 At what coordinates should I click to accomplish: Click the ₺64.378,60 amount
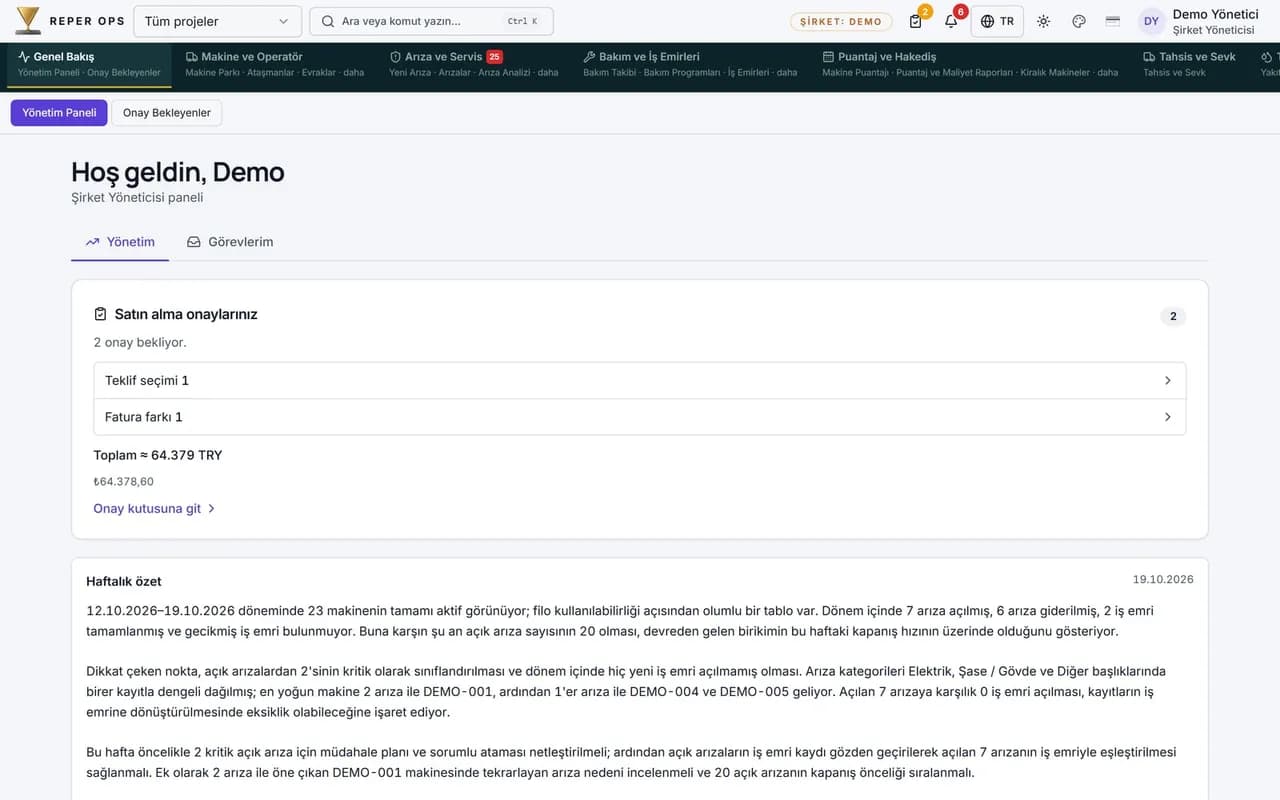point(124,481)
